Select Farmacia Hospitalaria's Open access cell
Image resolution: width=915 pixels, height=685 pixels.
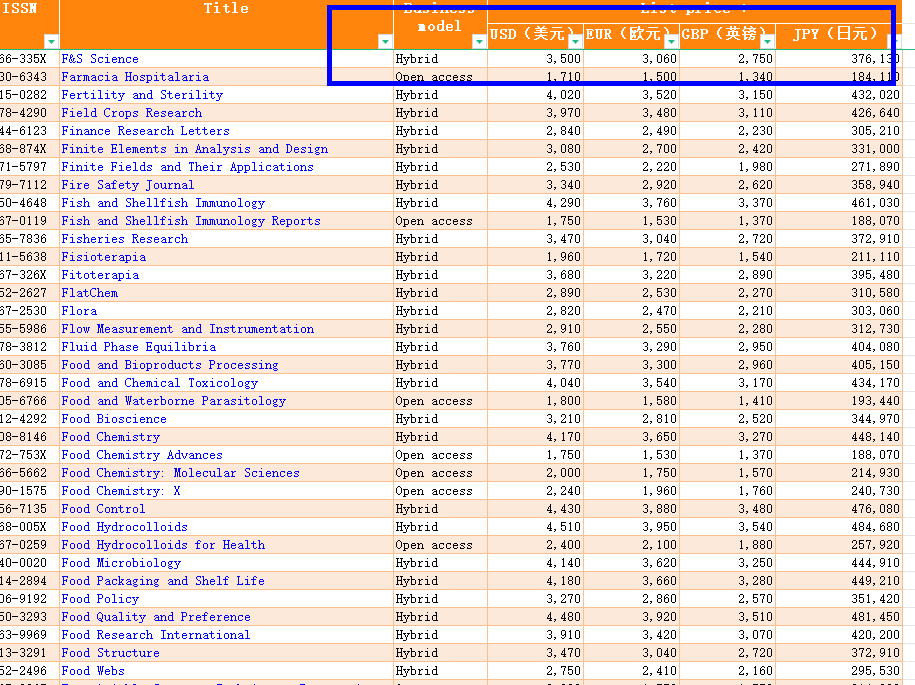434,77
